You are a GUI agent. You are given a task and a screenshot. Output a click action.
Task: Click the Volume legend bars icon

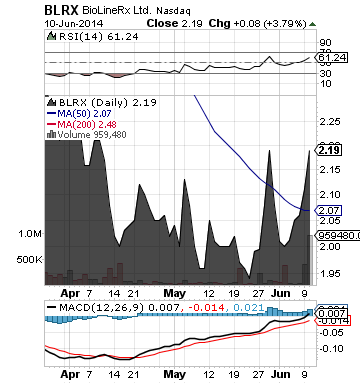[51, 134]
